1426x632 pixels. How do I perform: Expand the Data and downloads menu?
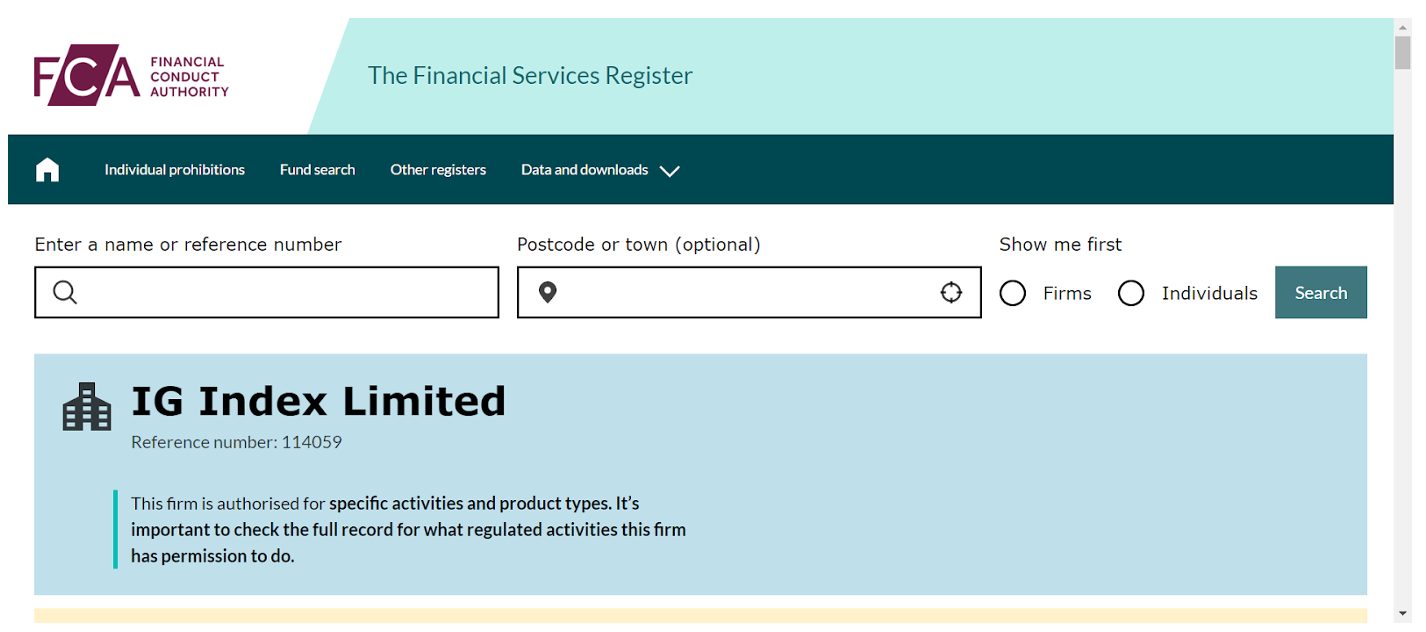(585, 170)
